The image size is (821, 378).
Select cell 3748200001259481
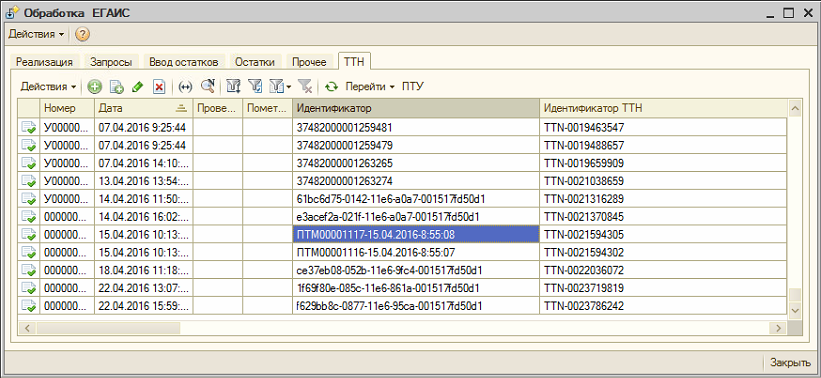416,127
